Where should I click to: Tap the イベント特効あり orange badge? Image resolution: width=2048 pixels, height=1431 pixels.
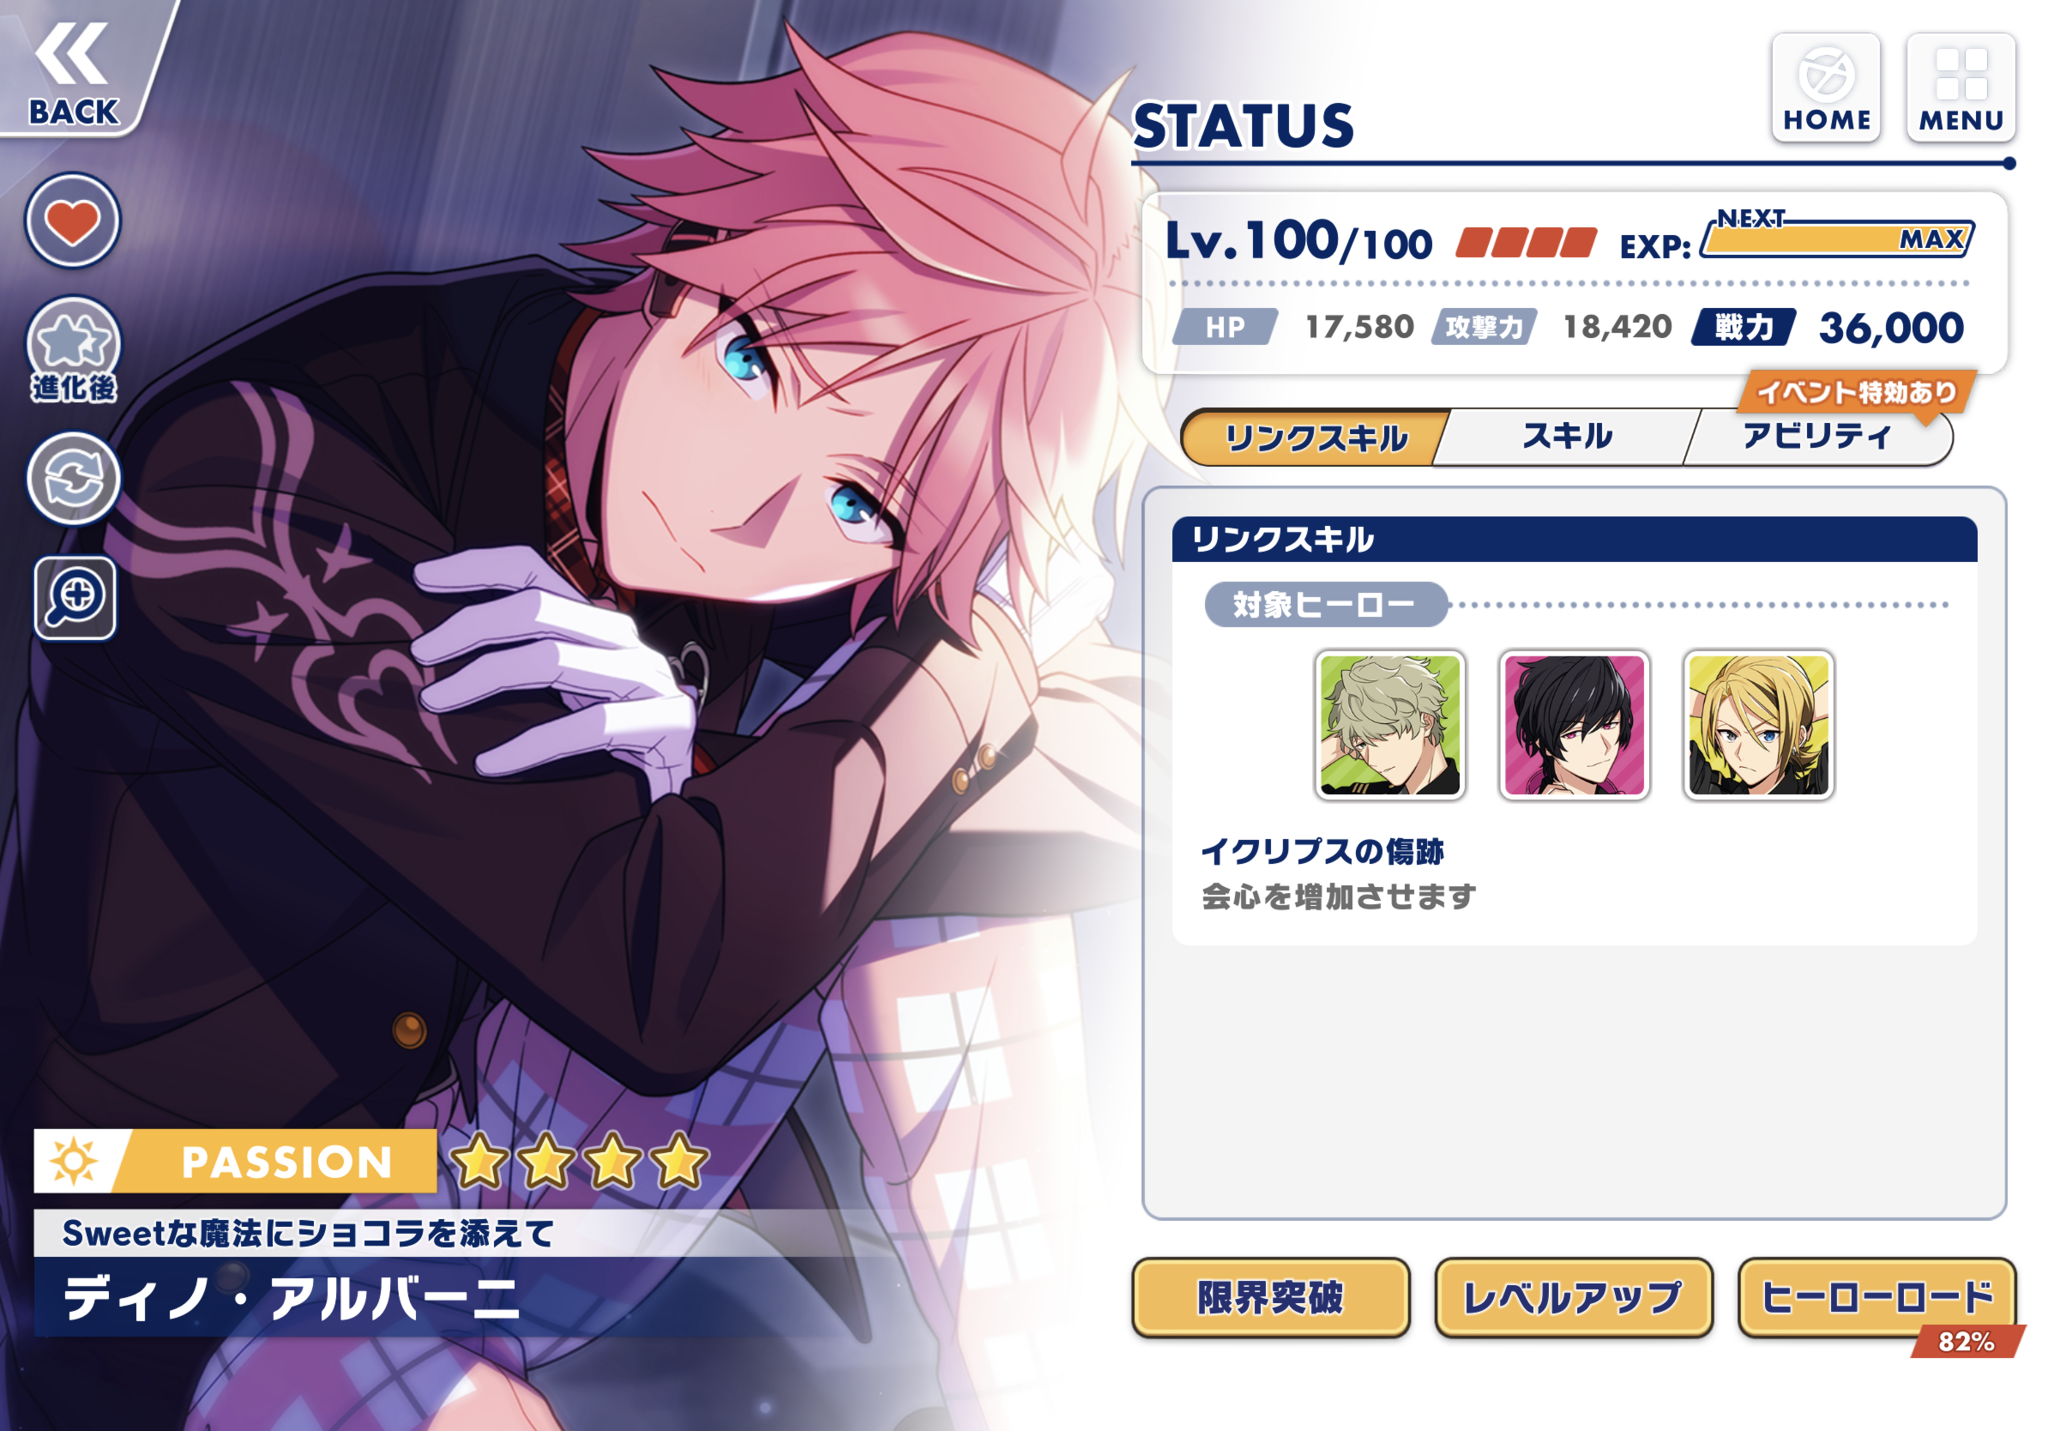[1856, 392]
